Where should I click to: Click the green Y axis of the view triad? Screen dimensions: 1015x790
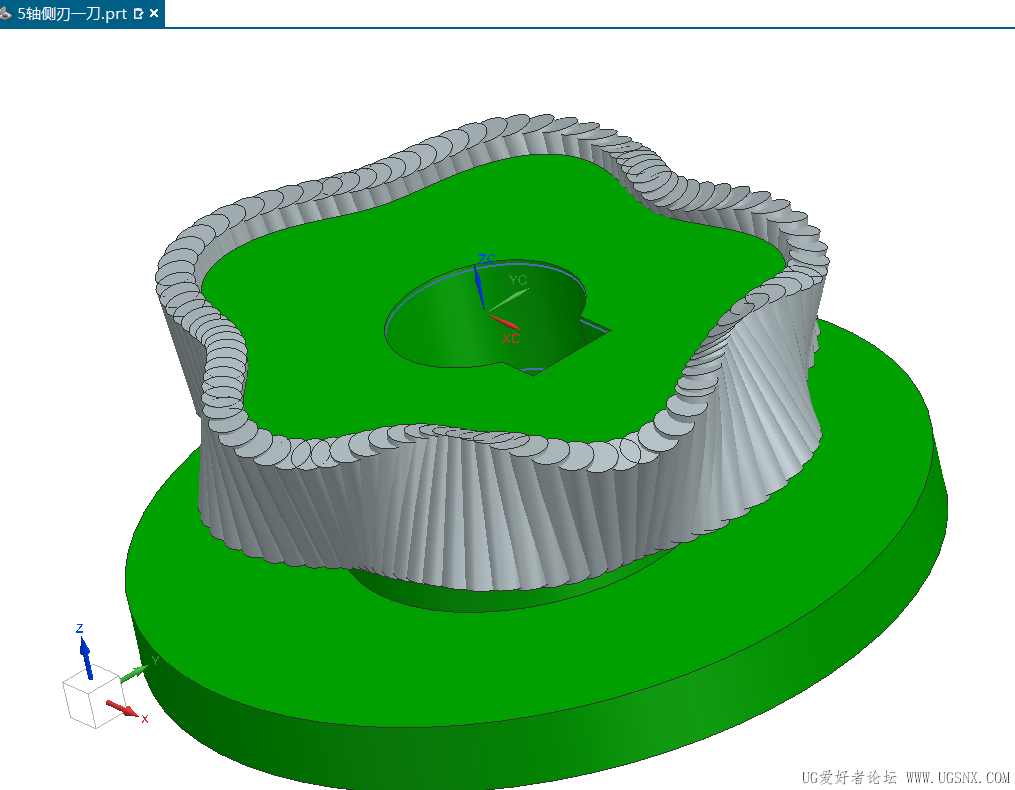click(x=134, y=673)
